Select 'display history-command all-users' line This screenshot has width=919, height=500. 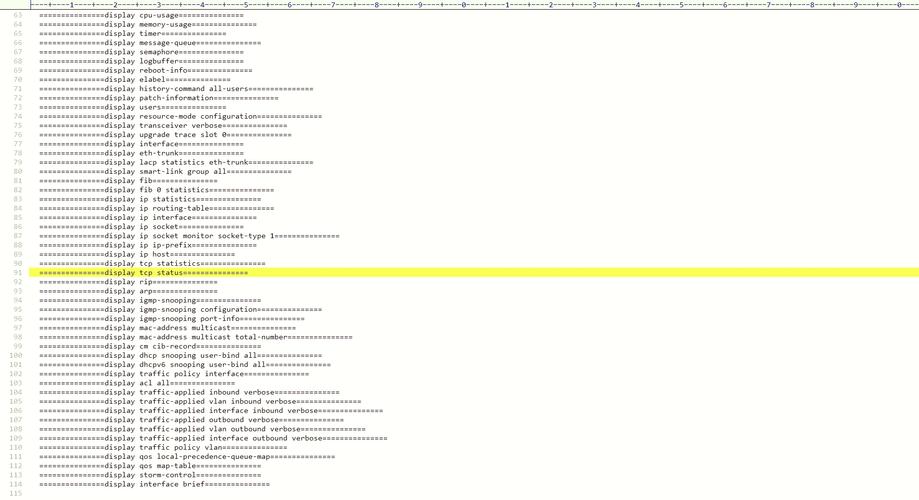coord(176,89)
